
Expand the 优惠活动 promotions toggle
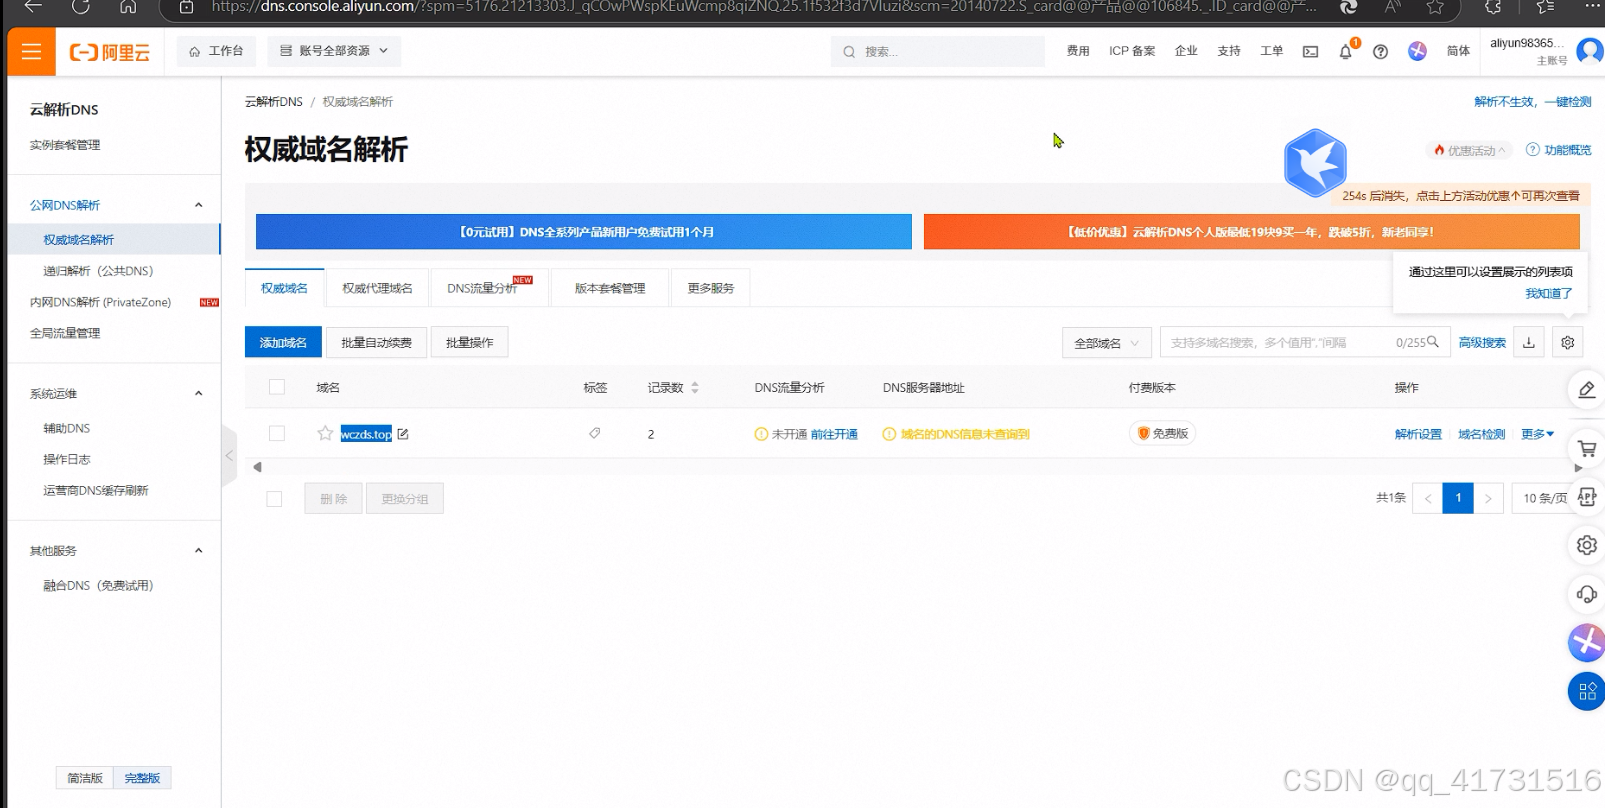(x=1469, y=151)
